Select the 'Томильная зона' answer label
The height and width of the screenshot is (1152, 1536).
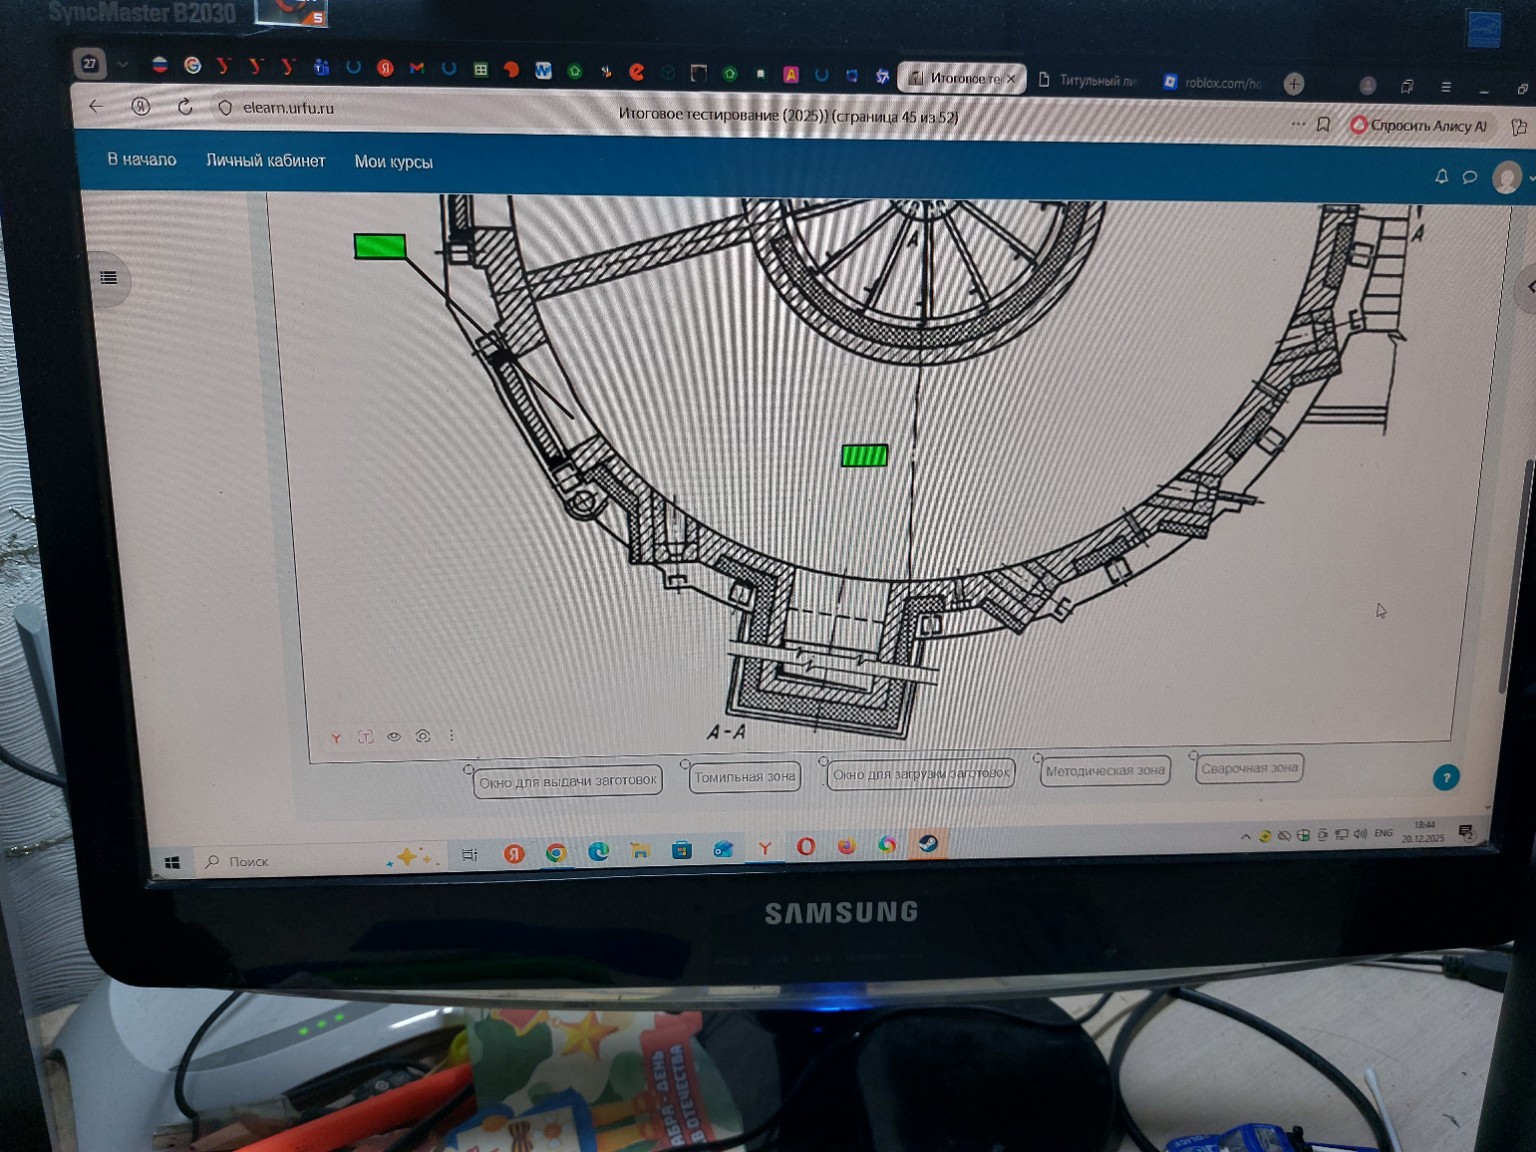click(745, 777)
